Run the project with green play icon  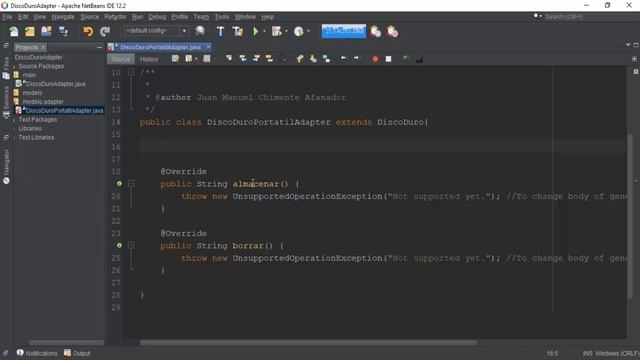[256, 31]
